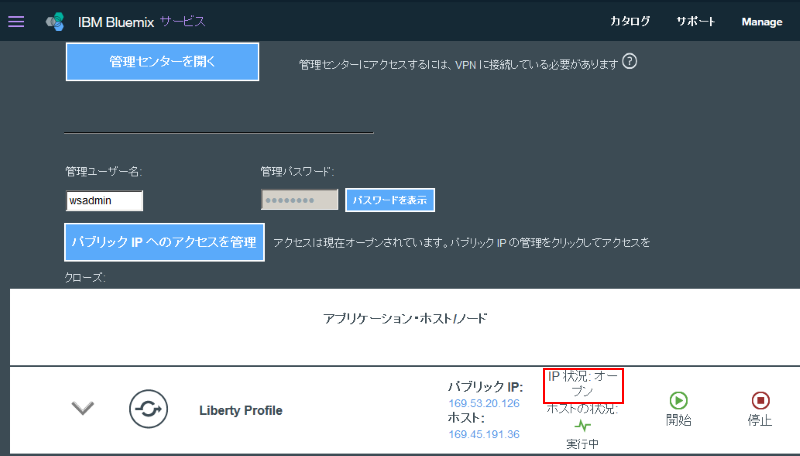Click the パスワードを表示 button

[x=390, y=200]
